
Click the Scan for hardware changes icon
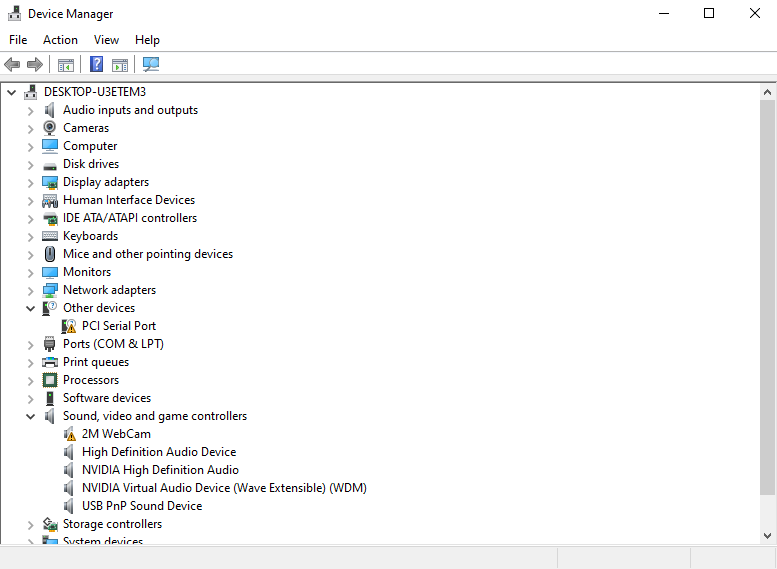(151, 64)
